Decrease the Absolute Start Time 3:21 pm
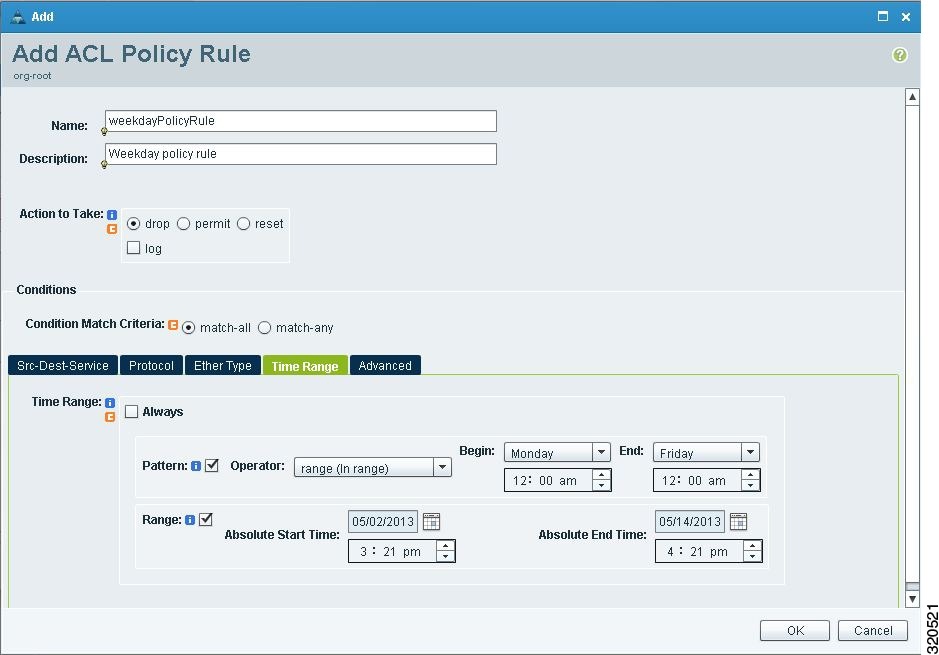This screenshot has width=939, height=655. [x=446, y=556]
